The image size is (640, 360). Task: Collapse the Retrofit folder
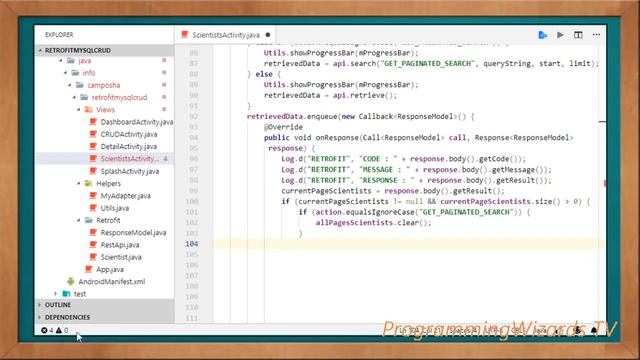[x=79, y=220]
